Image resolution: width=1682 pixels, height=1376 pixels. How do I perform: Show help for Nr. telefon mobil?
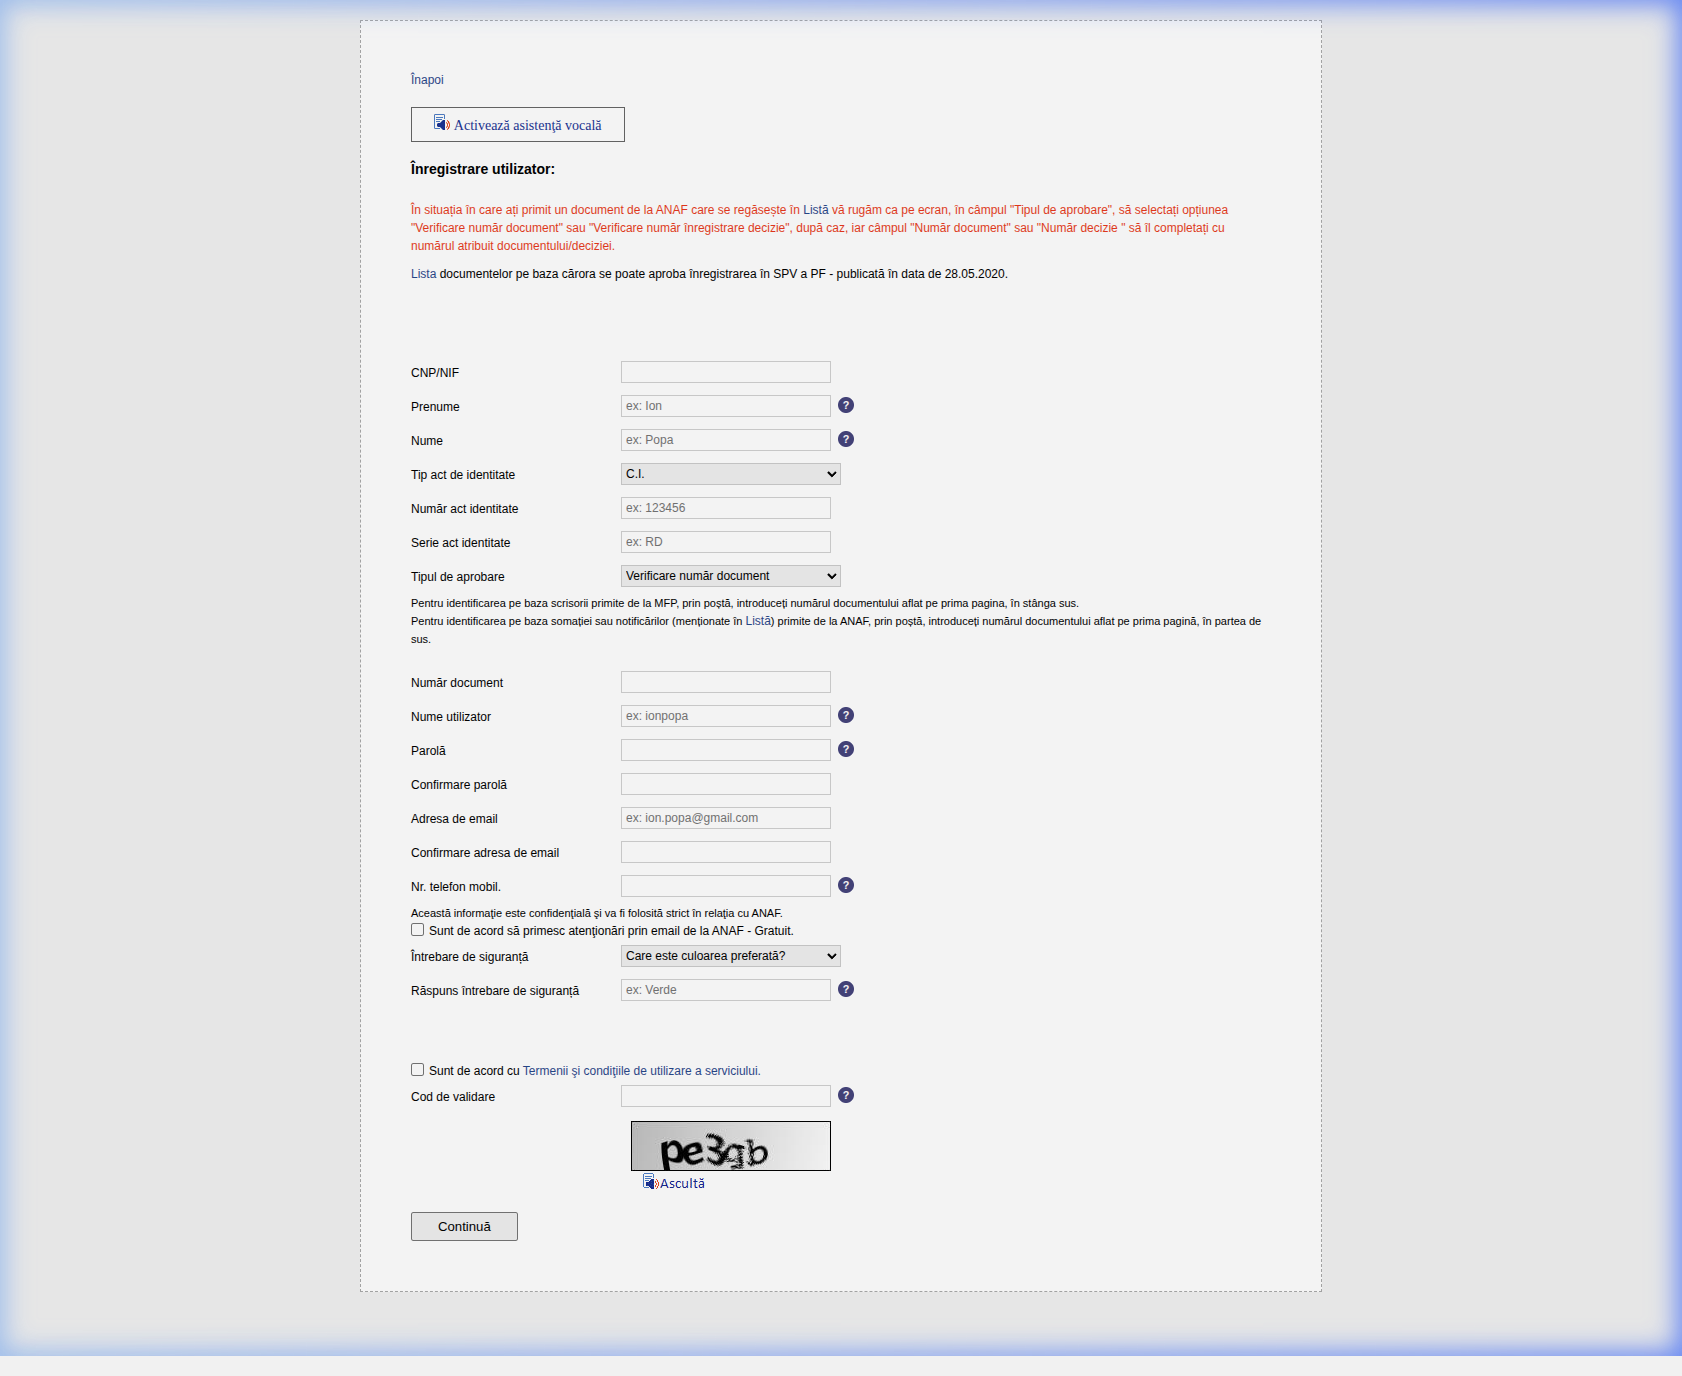(846, 885)
